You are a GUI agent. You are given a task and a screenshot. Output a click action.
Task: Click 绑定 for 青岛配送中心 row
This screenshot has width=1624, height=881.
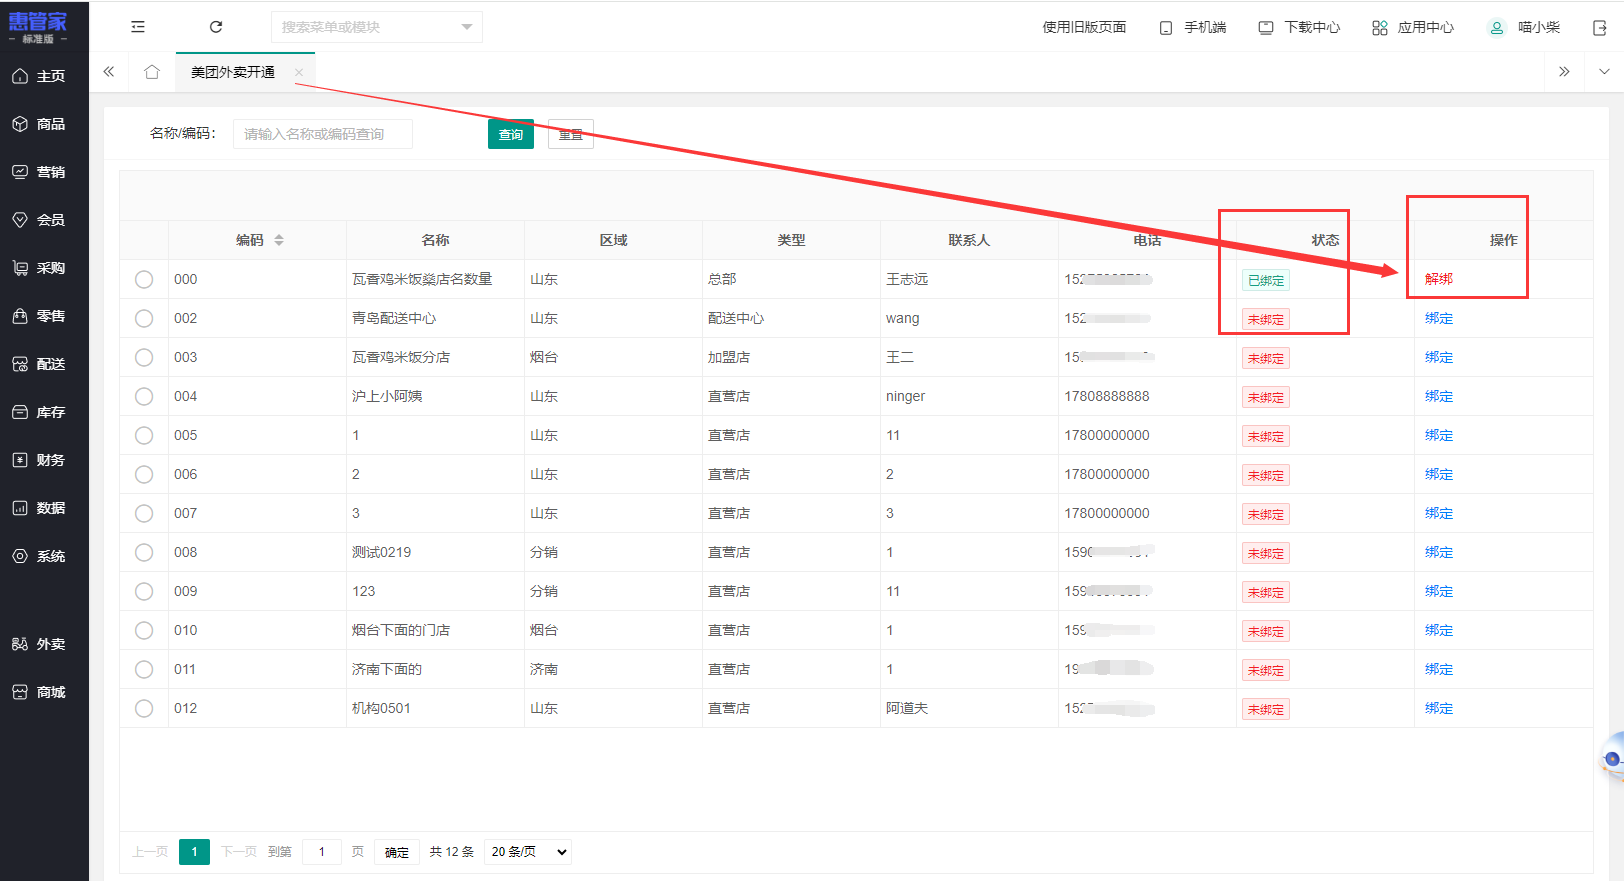pyautogui.click(x=1439, y=318)
